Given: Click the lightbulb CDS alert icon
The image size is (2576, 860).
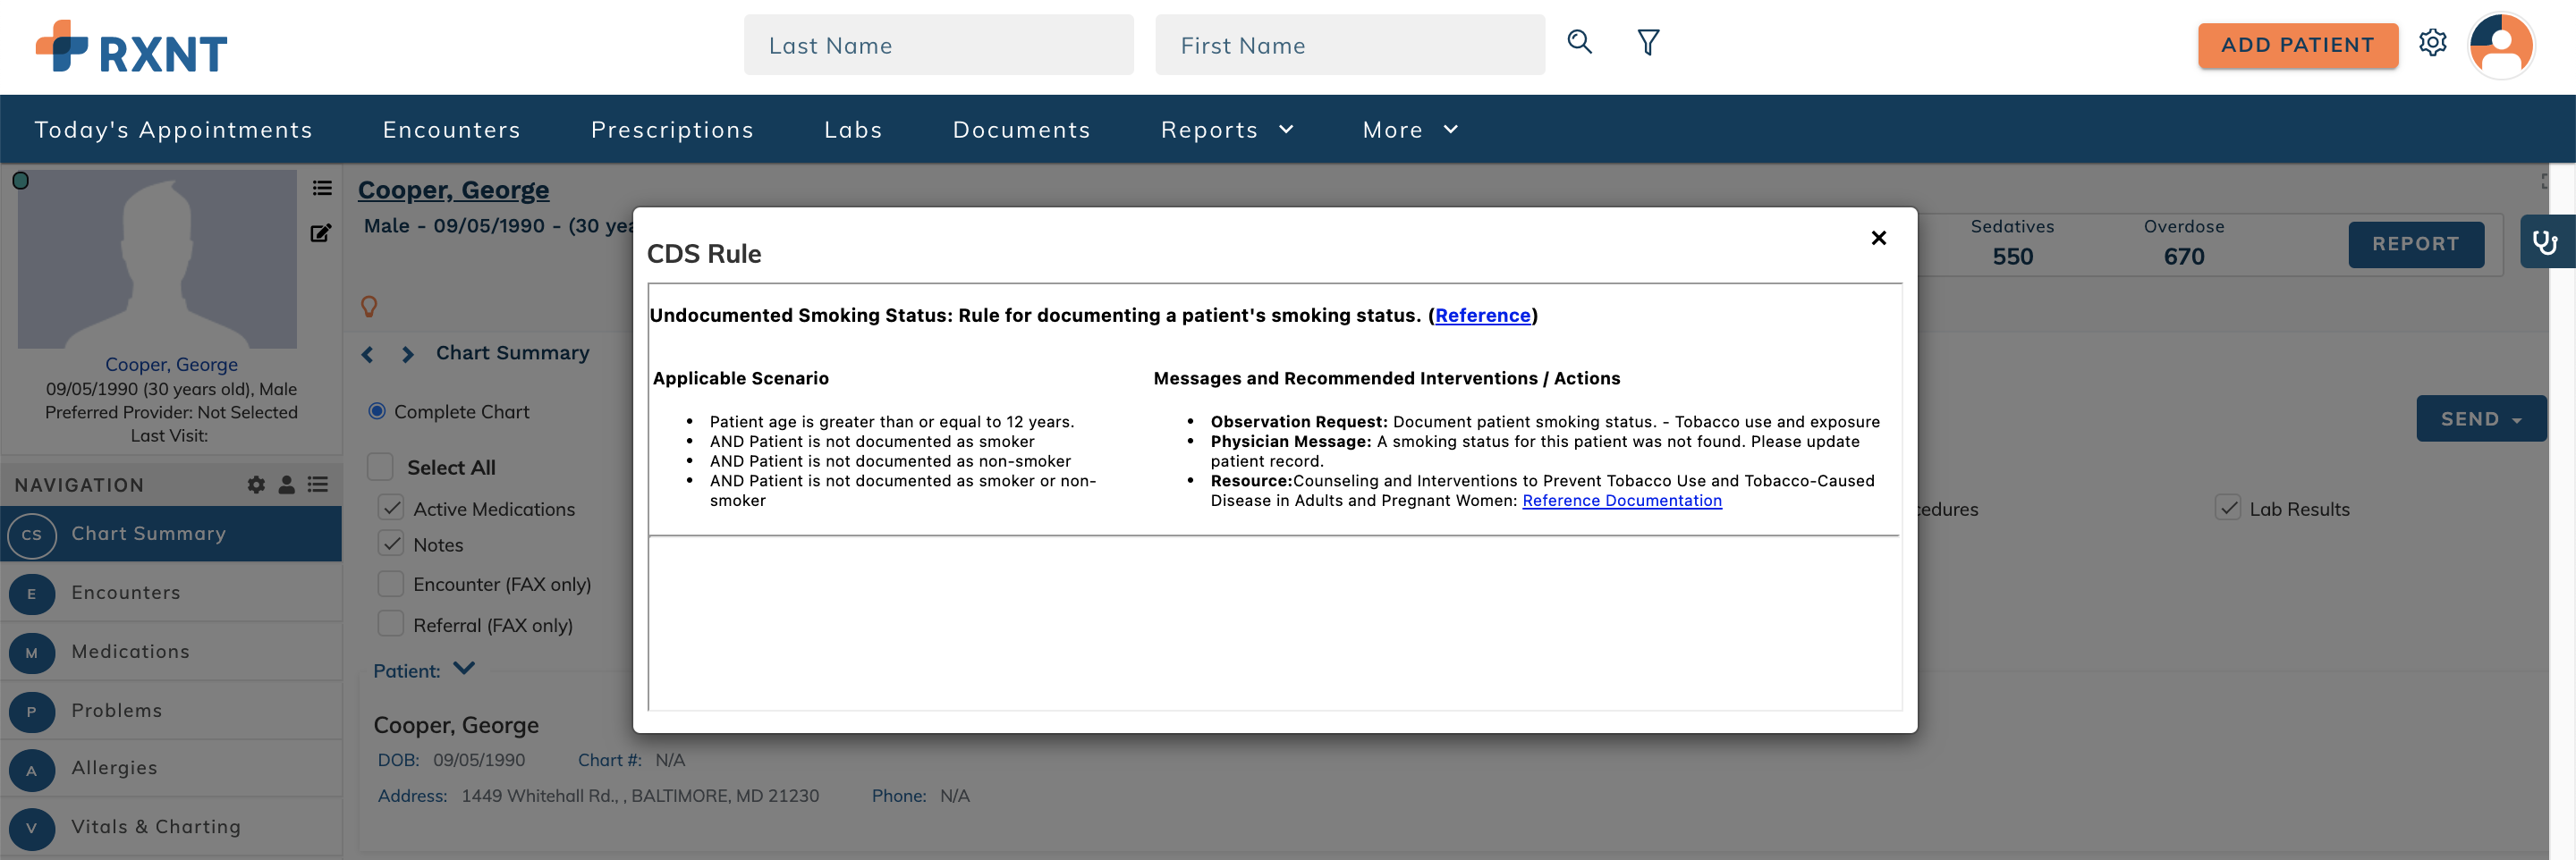Looking at the screenshot, I should 369,306.
